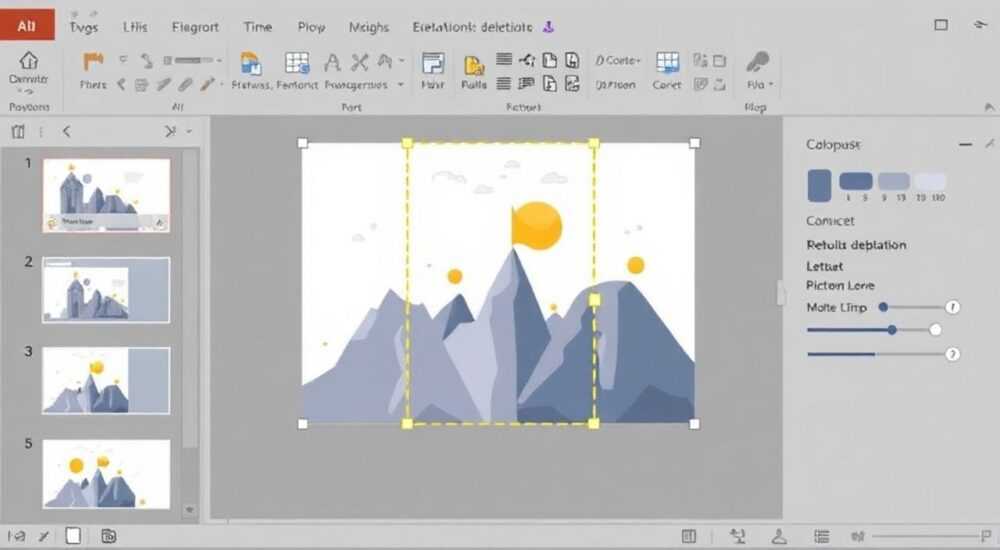
Task: Click the copy-style status bar icon beside the page icon
Action: point(109,536)
